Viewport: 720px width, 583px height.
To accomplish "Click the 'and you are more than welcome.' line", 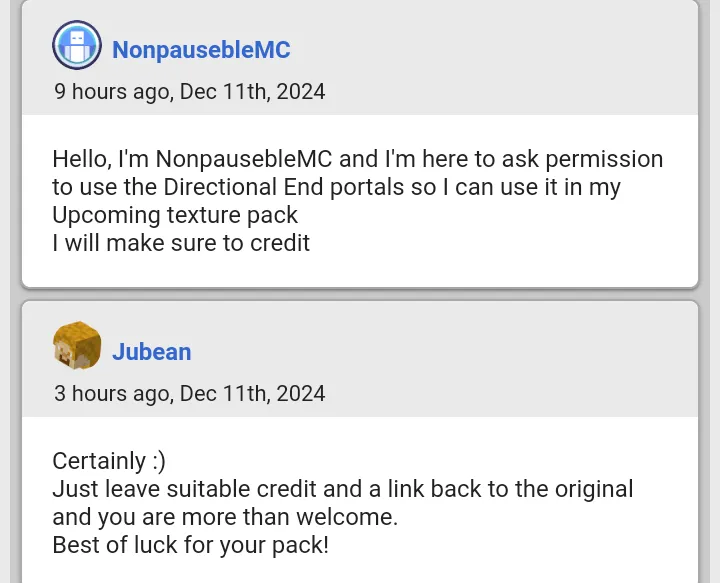I will (225, 517).
